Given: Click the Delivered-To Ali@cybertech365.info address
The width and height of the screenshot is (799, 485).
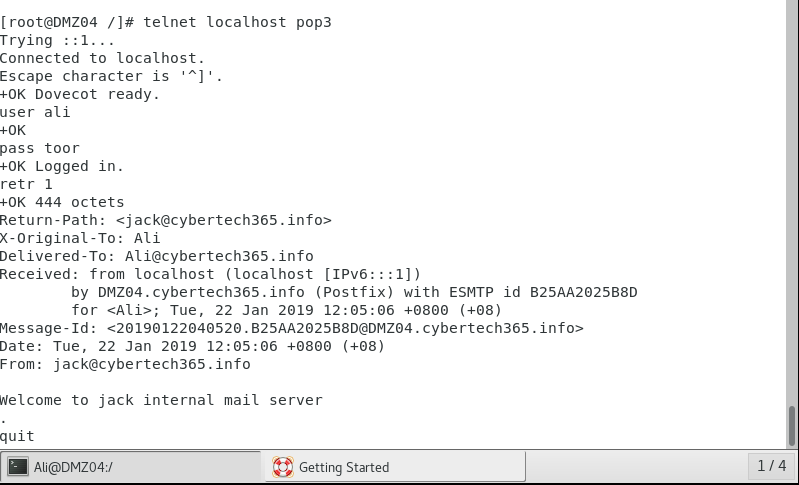Looking at the screenshot, I should (x=219, y=256).
